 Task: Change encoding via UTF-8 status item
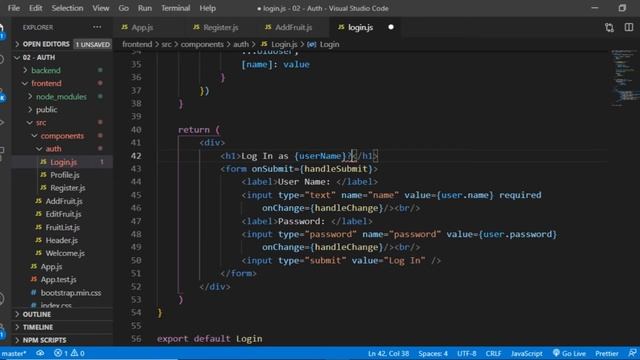pos(467,353)
